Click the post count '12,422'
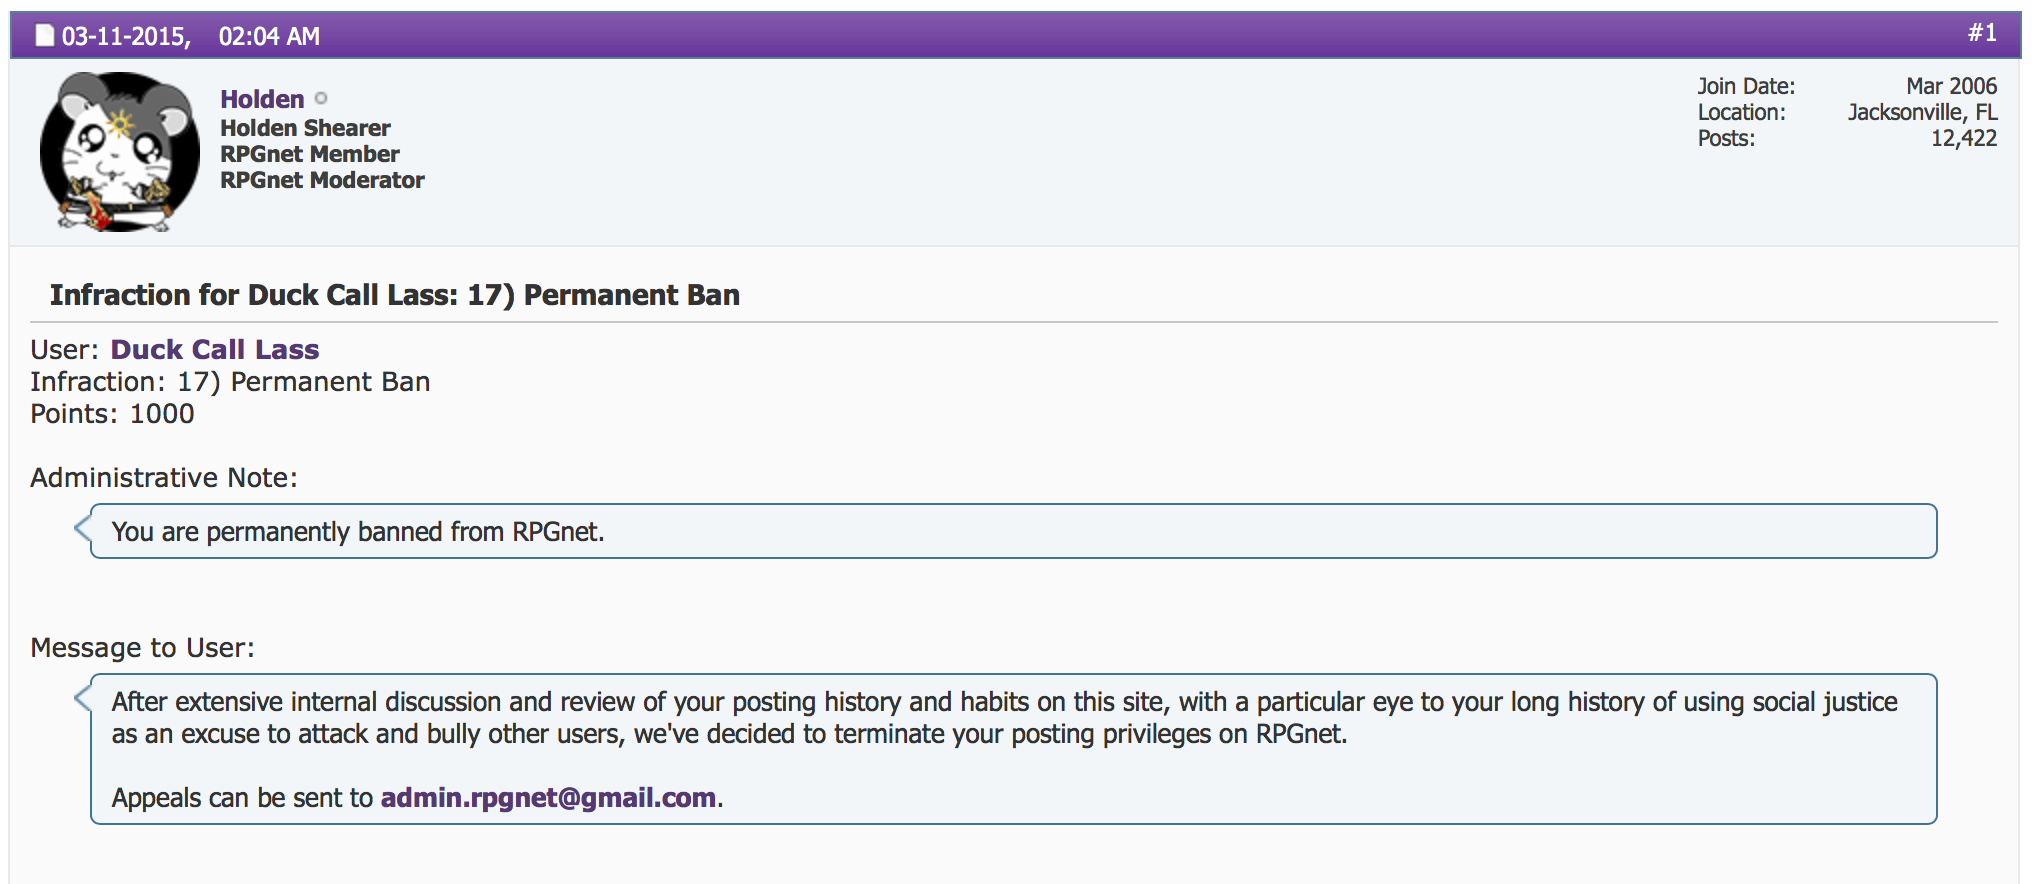2042x884 pixels. point(1964,138)
